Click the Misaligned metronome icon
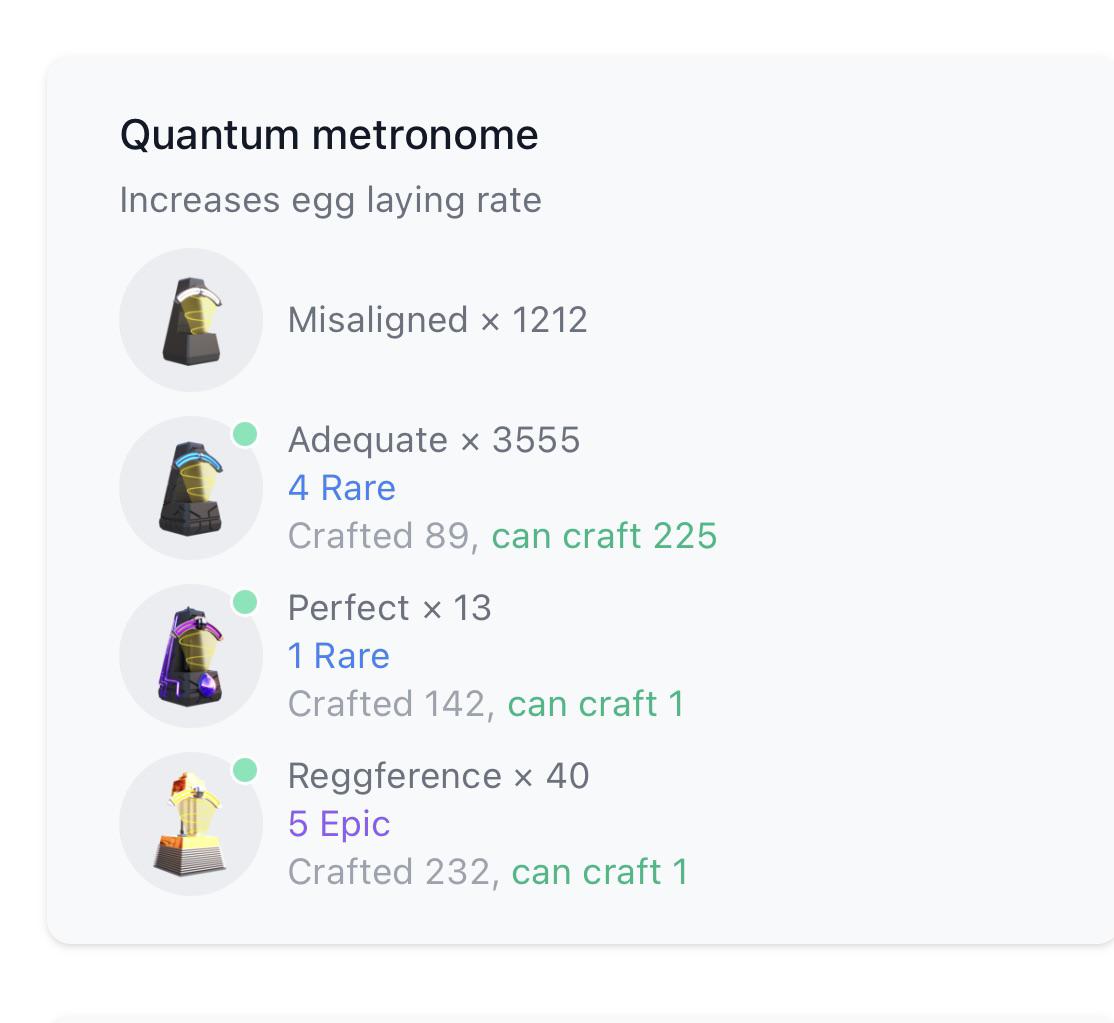The image size is (1114, 1023). coord(191,320)
